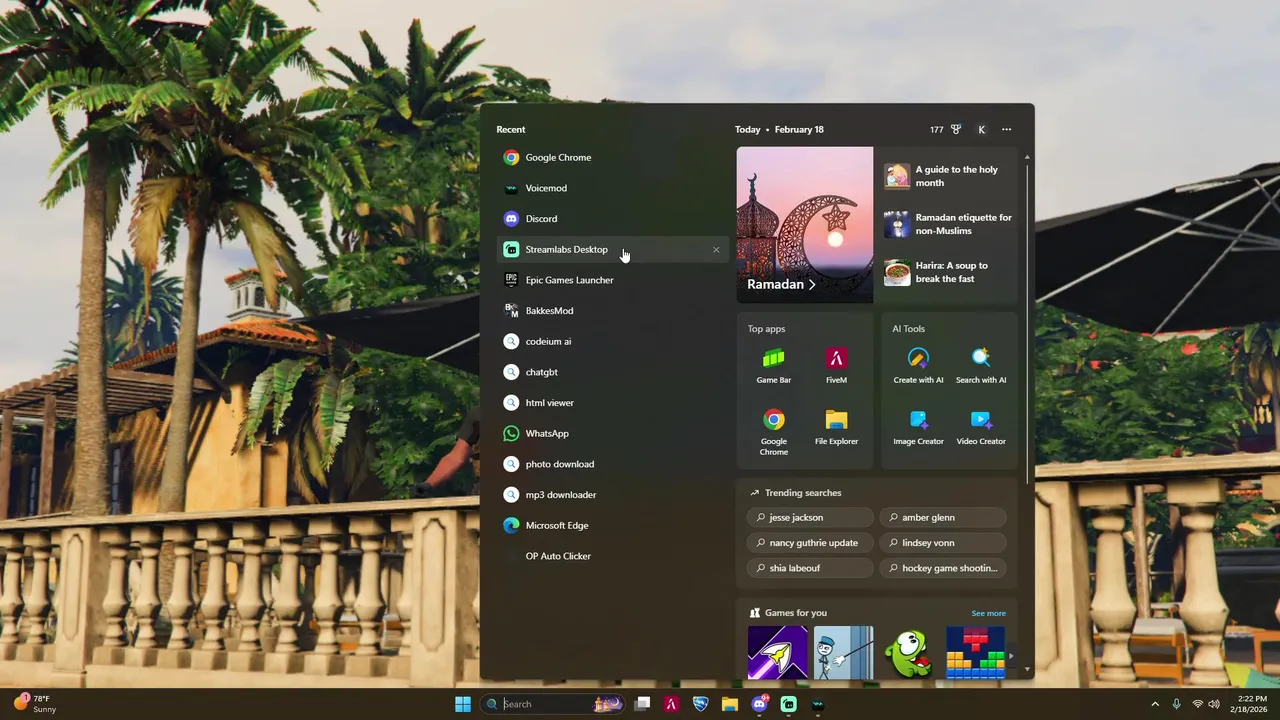Search trending 'lindsey vonn'
This screenshot has width=1280, height=720.
tap(943, 543)
